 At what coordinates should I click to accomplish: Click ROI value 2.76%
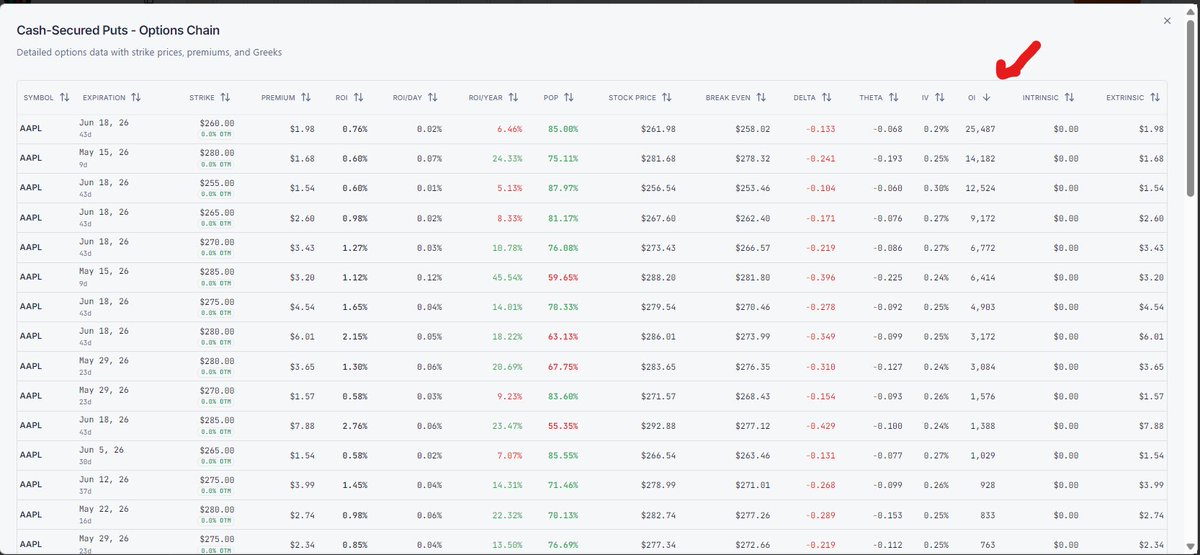(355, 426)
